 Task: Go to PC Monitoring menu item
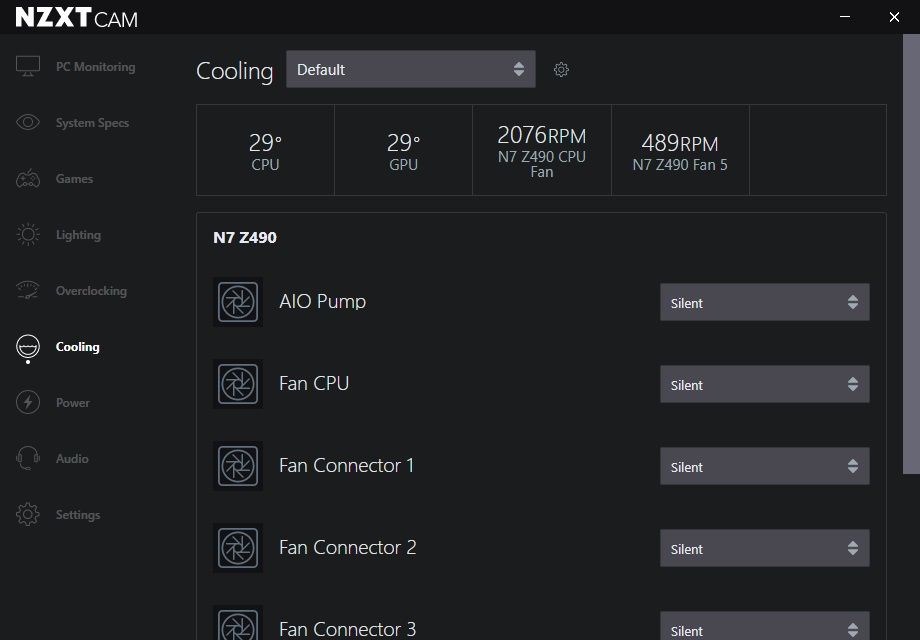point(96,67)
